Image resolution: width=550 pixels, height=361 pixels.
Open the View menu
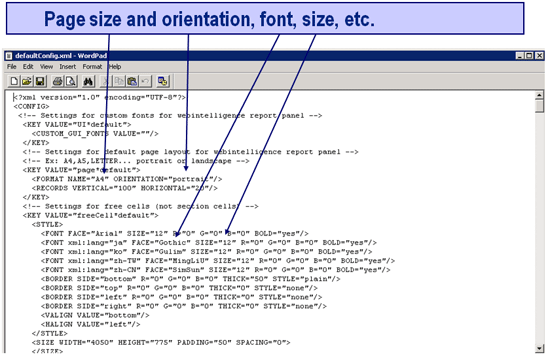46,67
